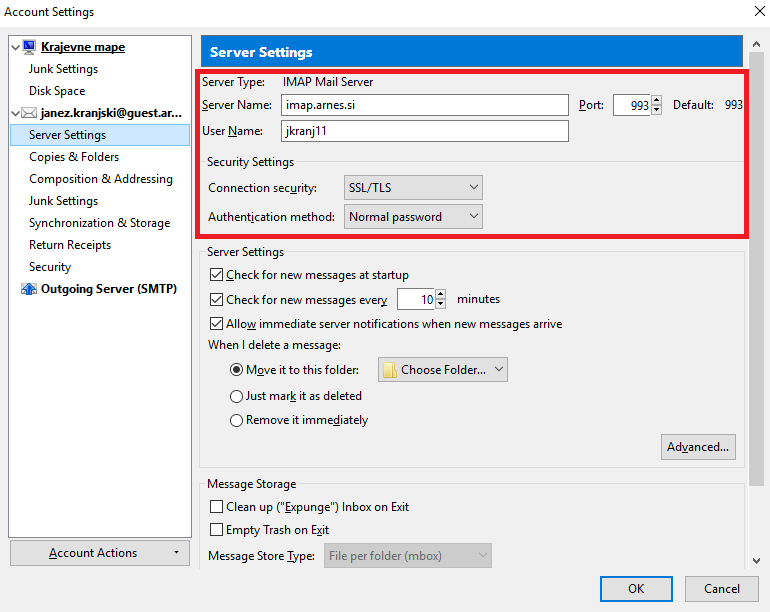
Task: Click the Advanced... button
Action: [698, 447]
